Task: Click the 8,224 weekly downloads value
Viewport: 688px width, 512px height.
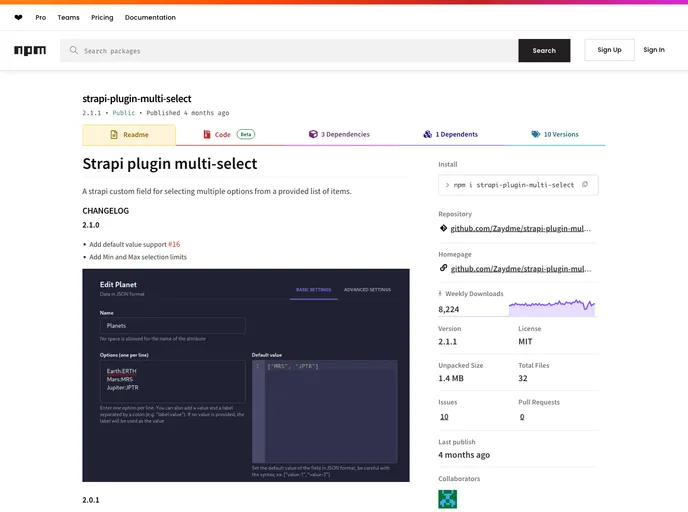Action: tap(448, 309)
